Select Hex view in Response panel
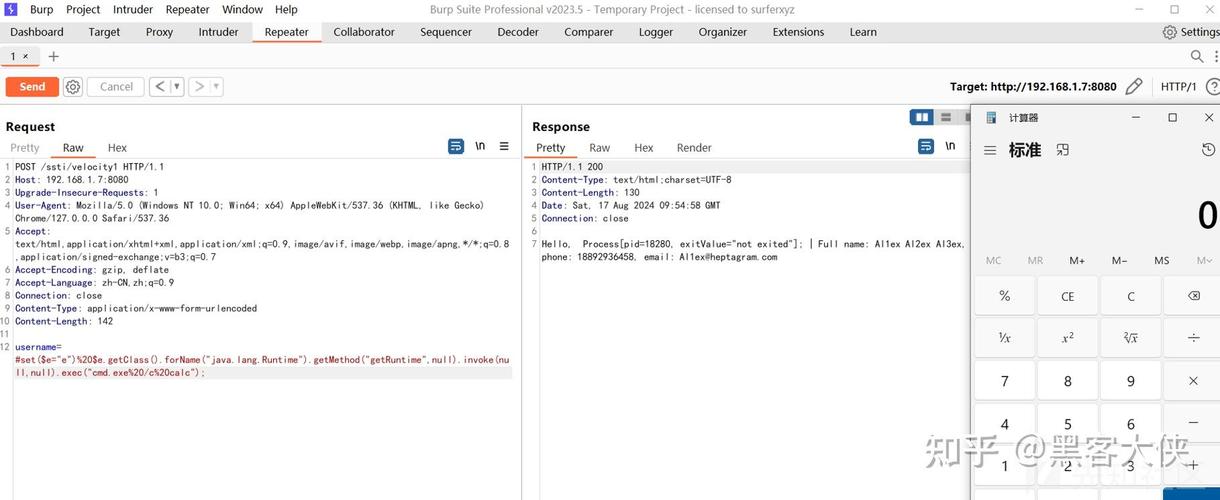The image size is (1220, 500). [644, 148]
